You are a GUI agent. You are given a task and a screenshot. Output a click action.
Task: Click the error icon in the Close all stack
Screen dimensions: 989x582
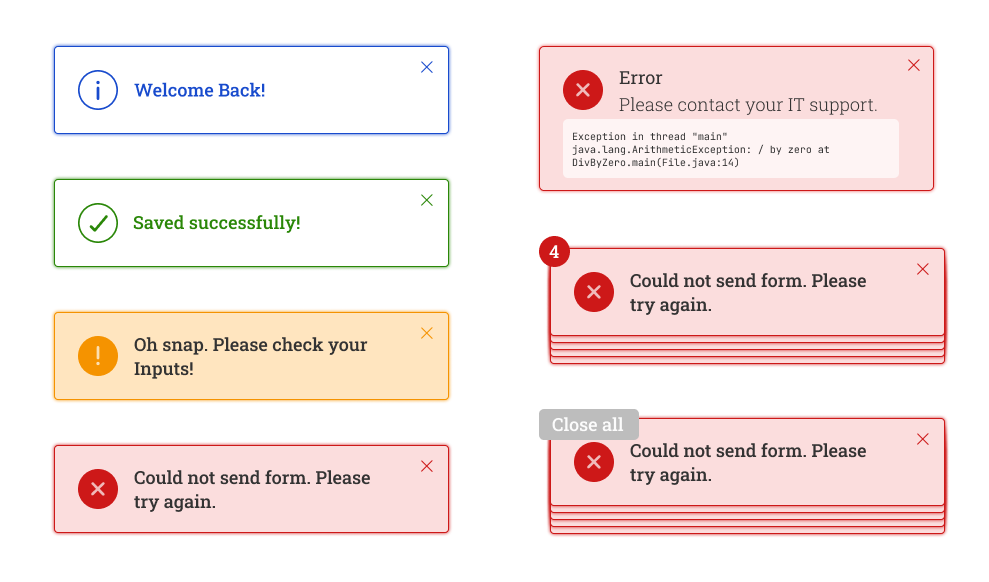[594, 462]
